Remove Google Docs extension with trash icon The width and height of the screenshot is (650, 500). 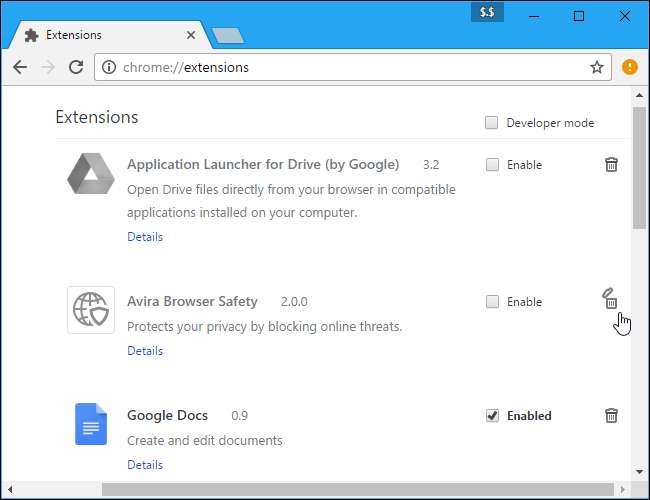(611, 416)
